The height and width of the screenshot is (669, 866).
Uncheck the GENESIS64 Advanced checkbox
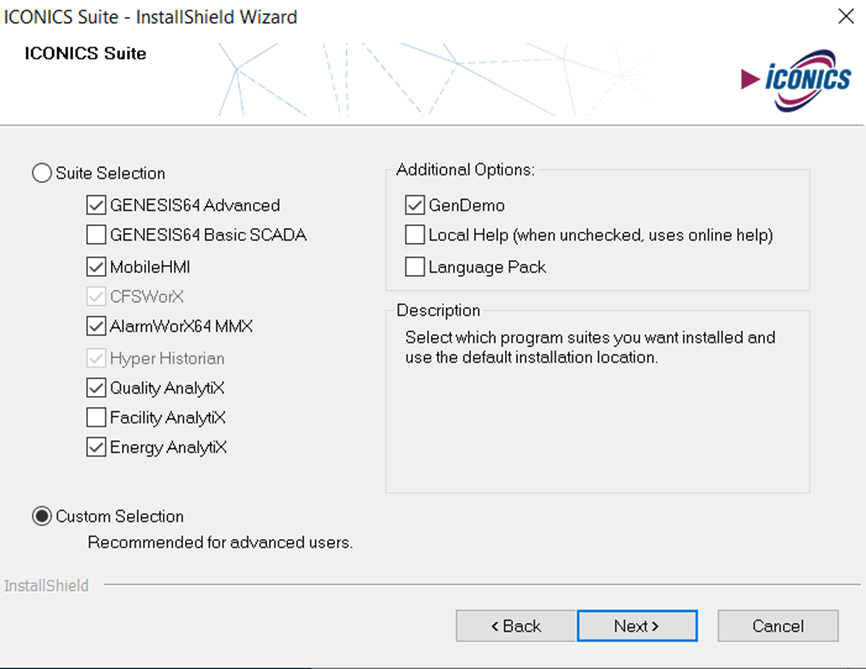click(96, 205)
